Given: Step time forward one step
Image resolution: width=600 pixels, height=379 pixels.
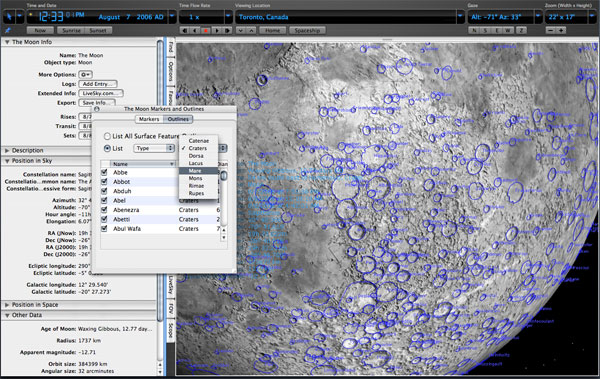Looking at the screenshot, I should (227, 31).
